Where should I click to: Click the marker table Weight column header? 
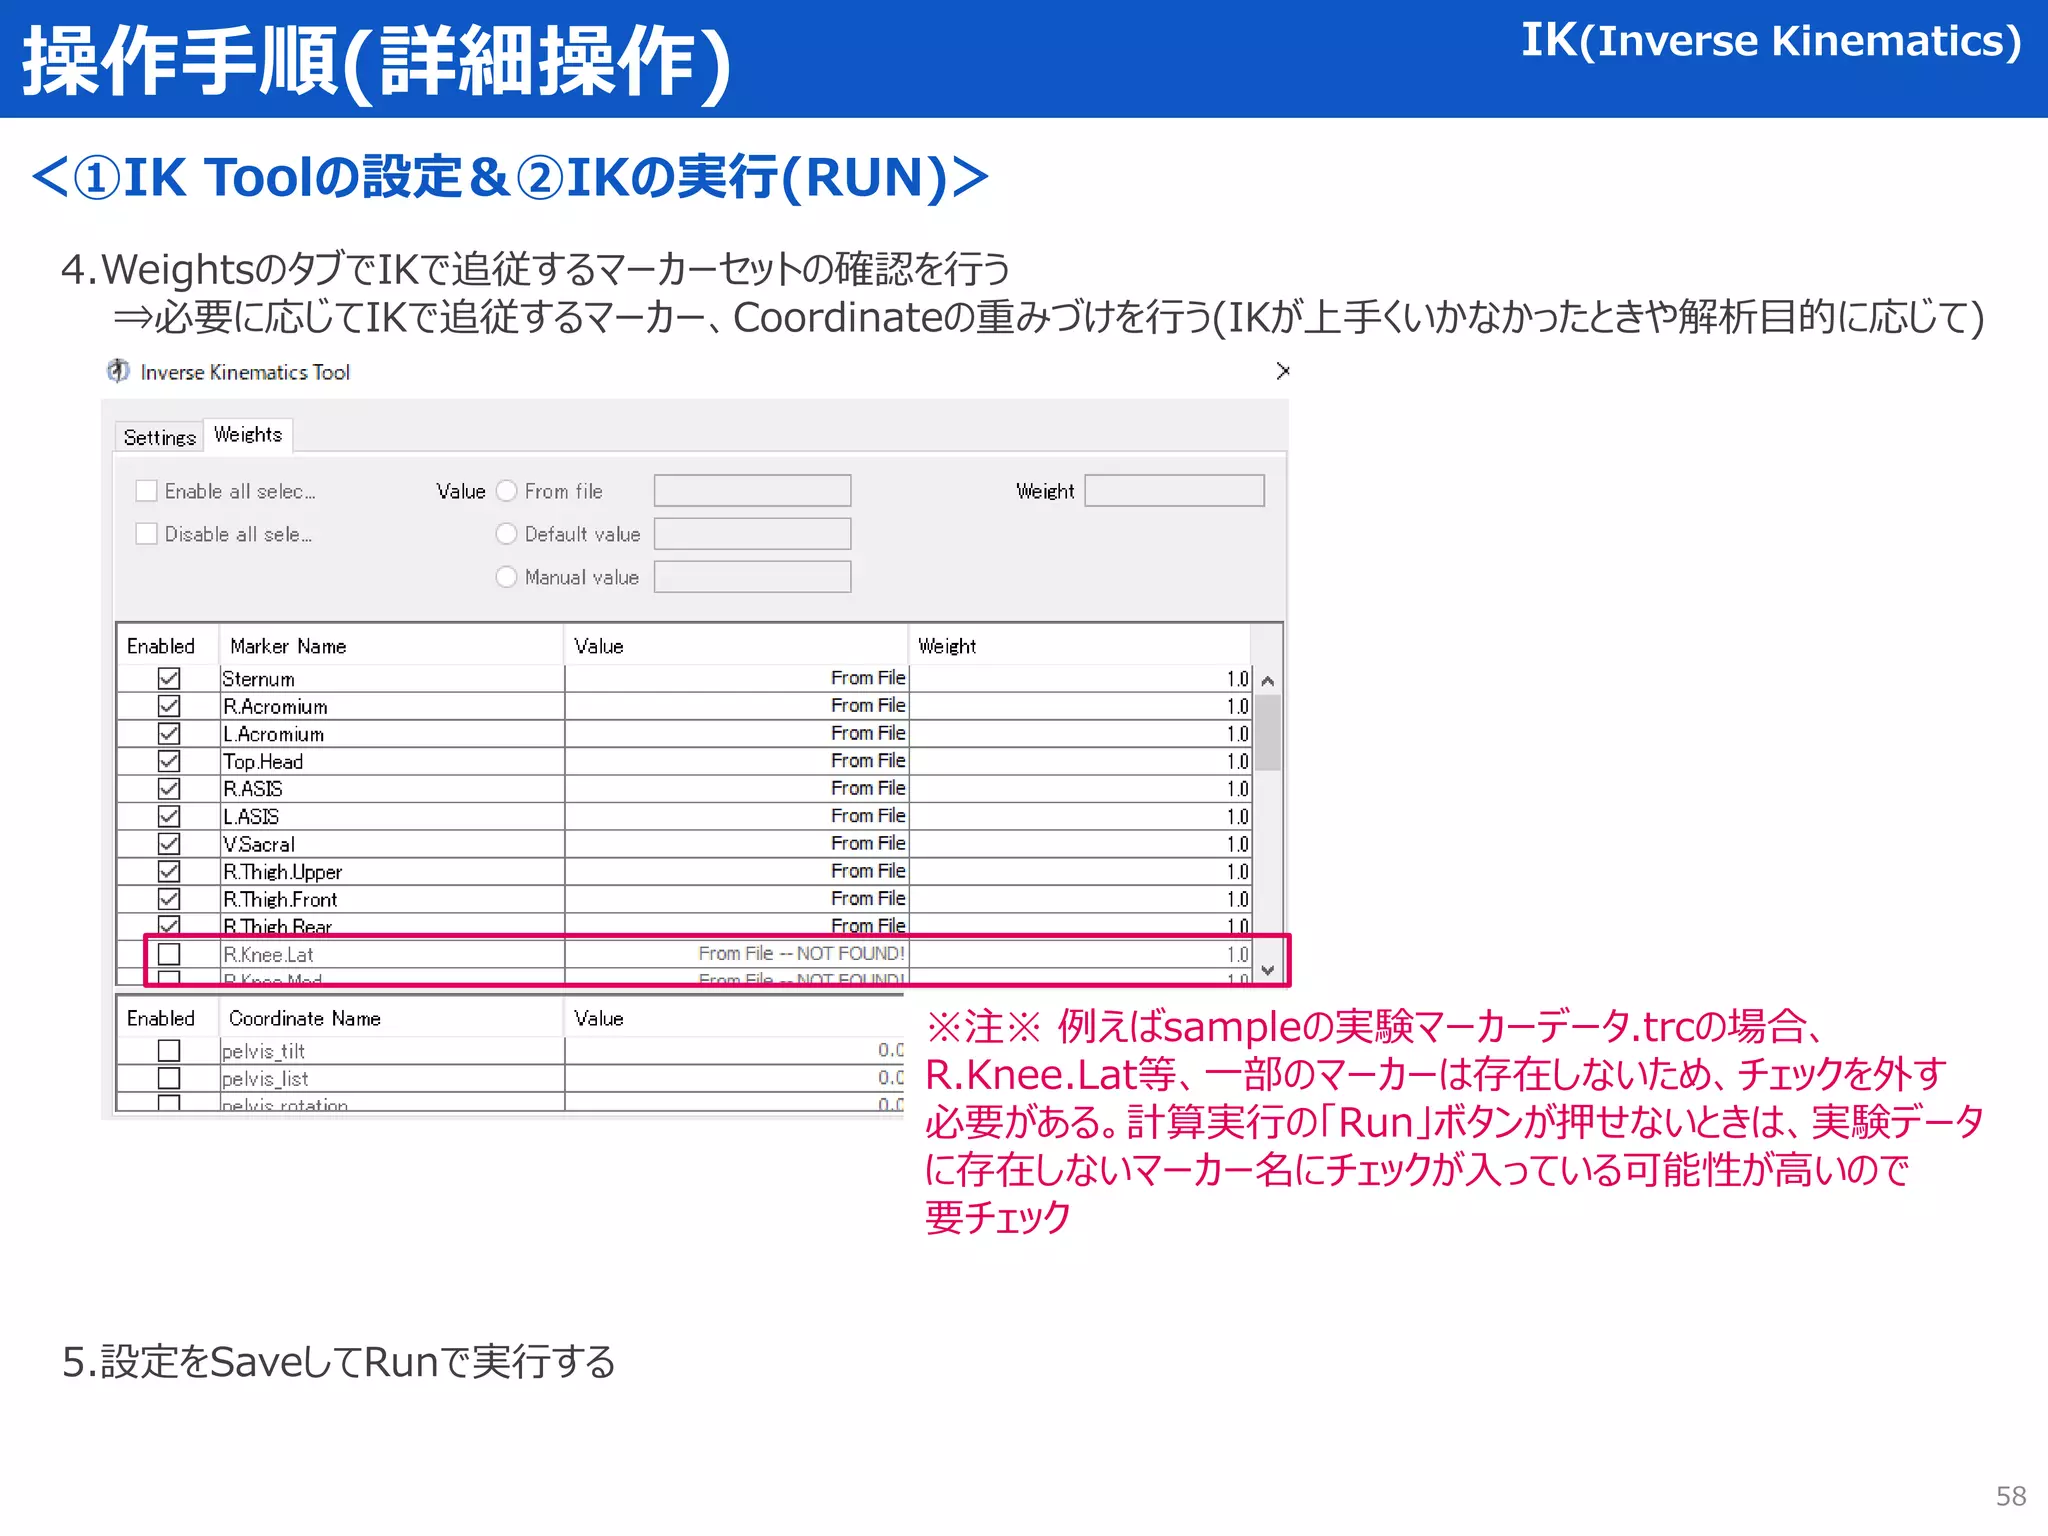1079,646
